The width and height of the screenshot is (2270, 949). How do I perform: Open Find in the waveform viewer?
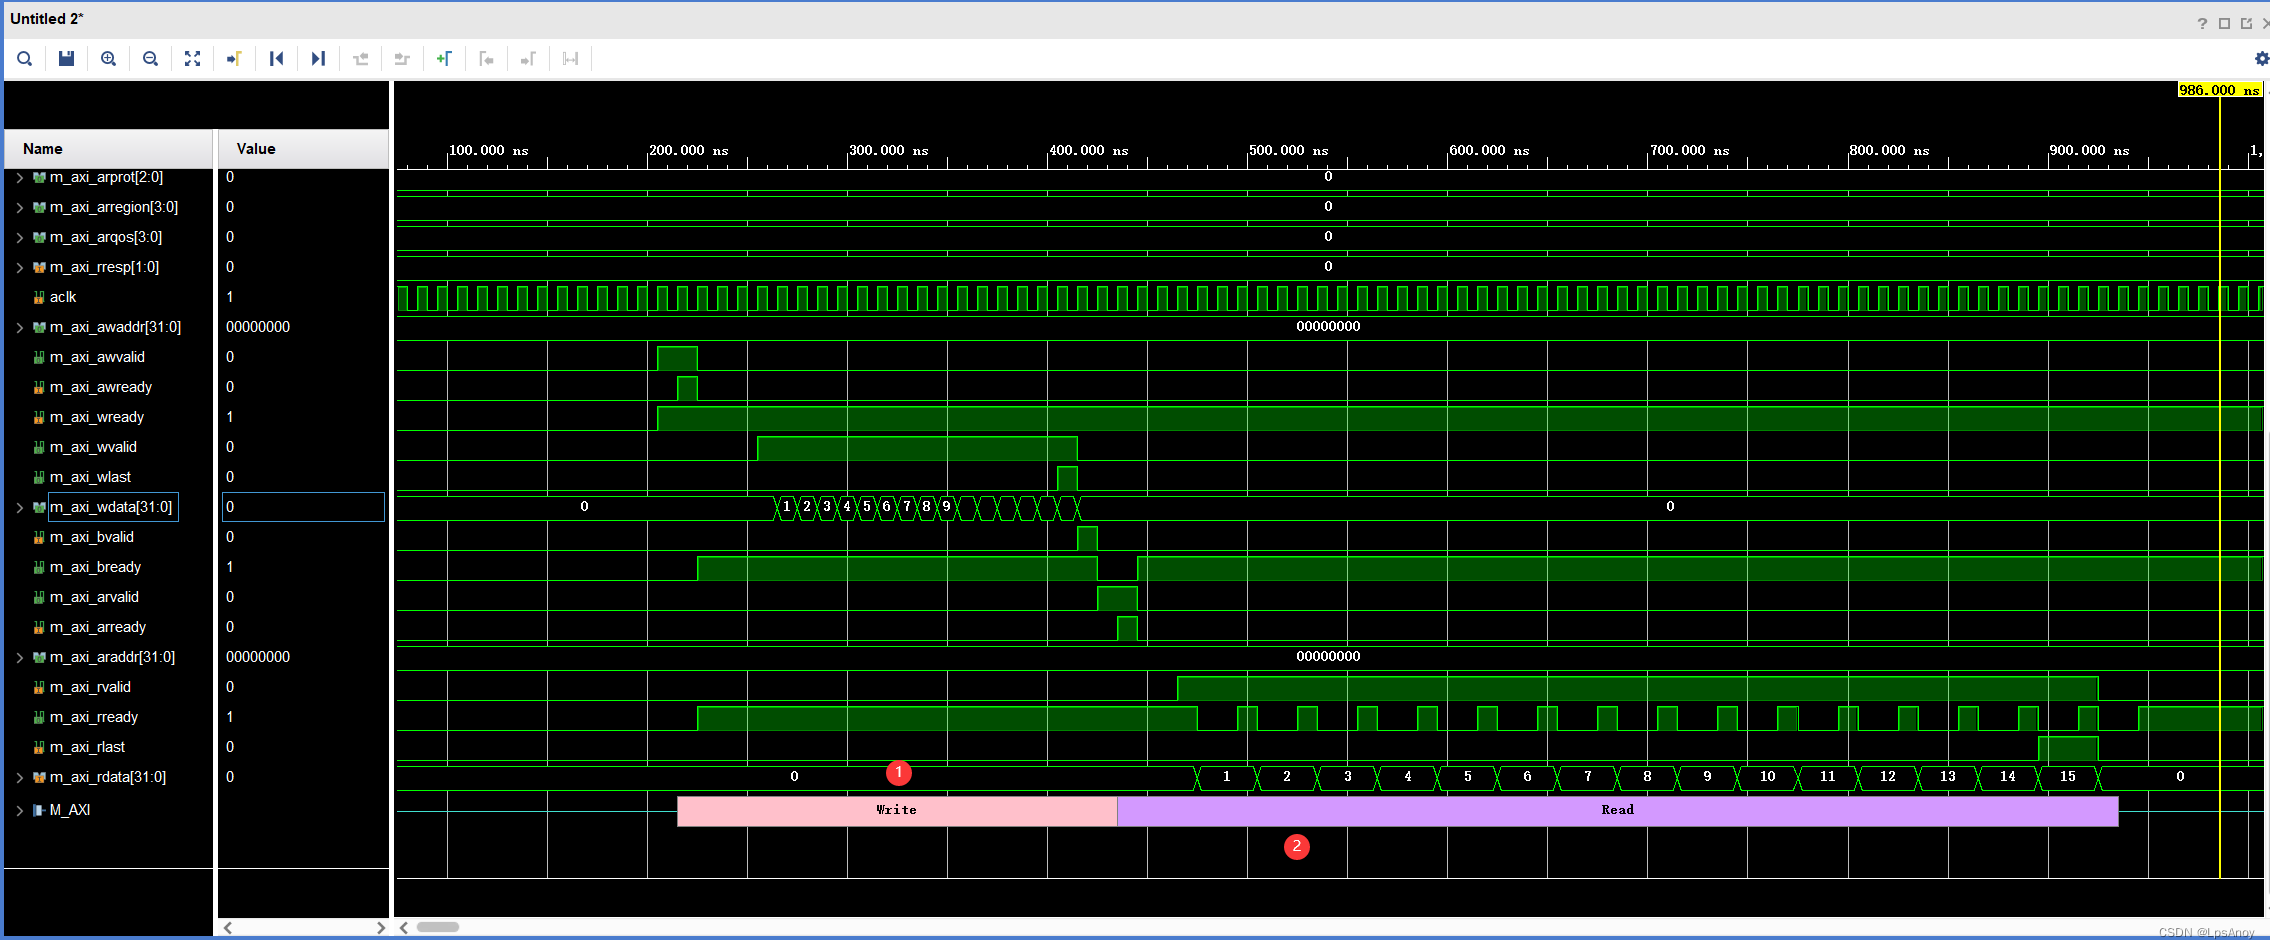click(x=25, y=58)
